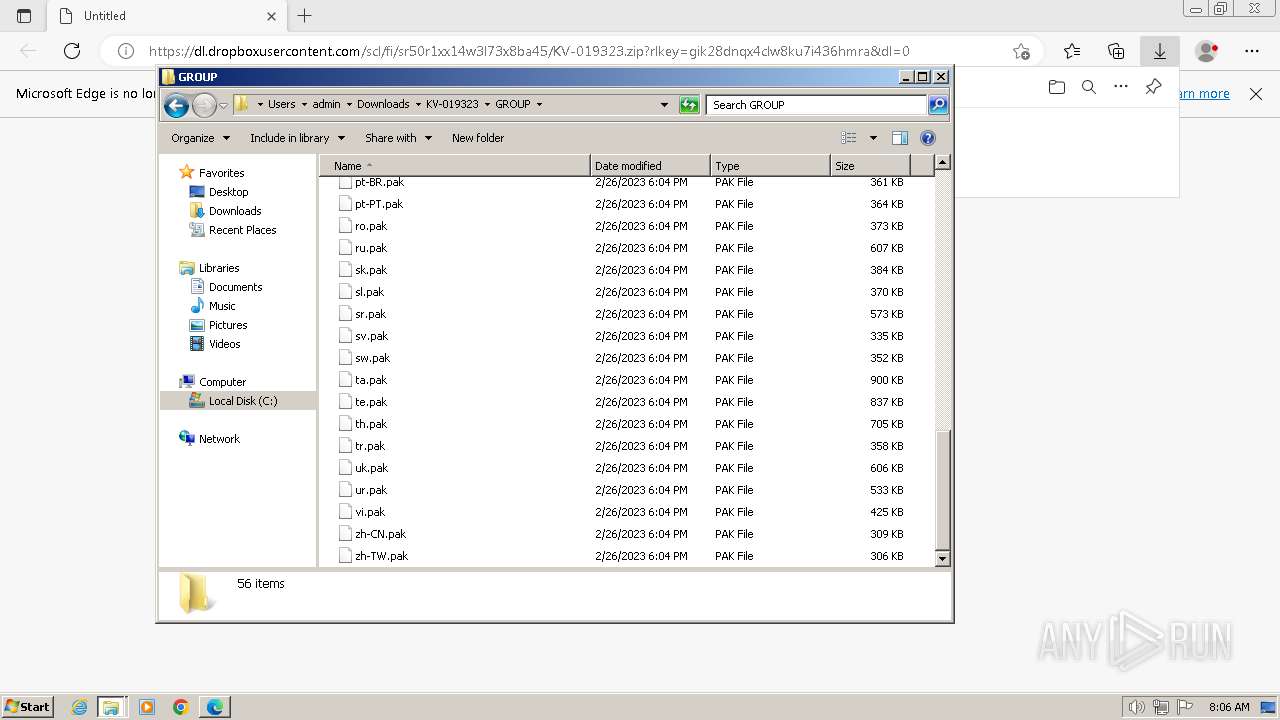Open the recent locations dropdown arrow
Viewport: 1280px width, 720px height.
[224, 105]
